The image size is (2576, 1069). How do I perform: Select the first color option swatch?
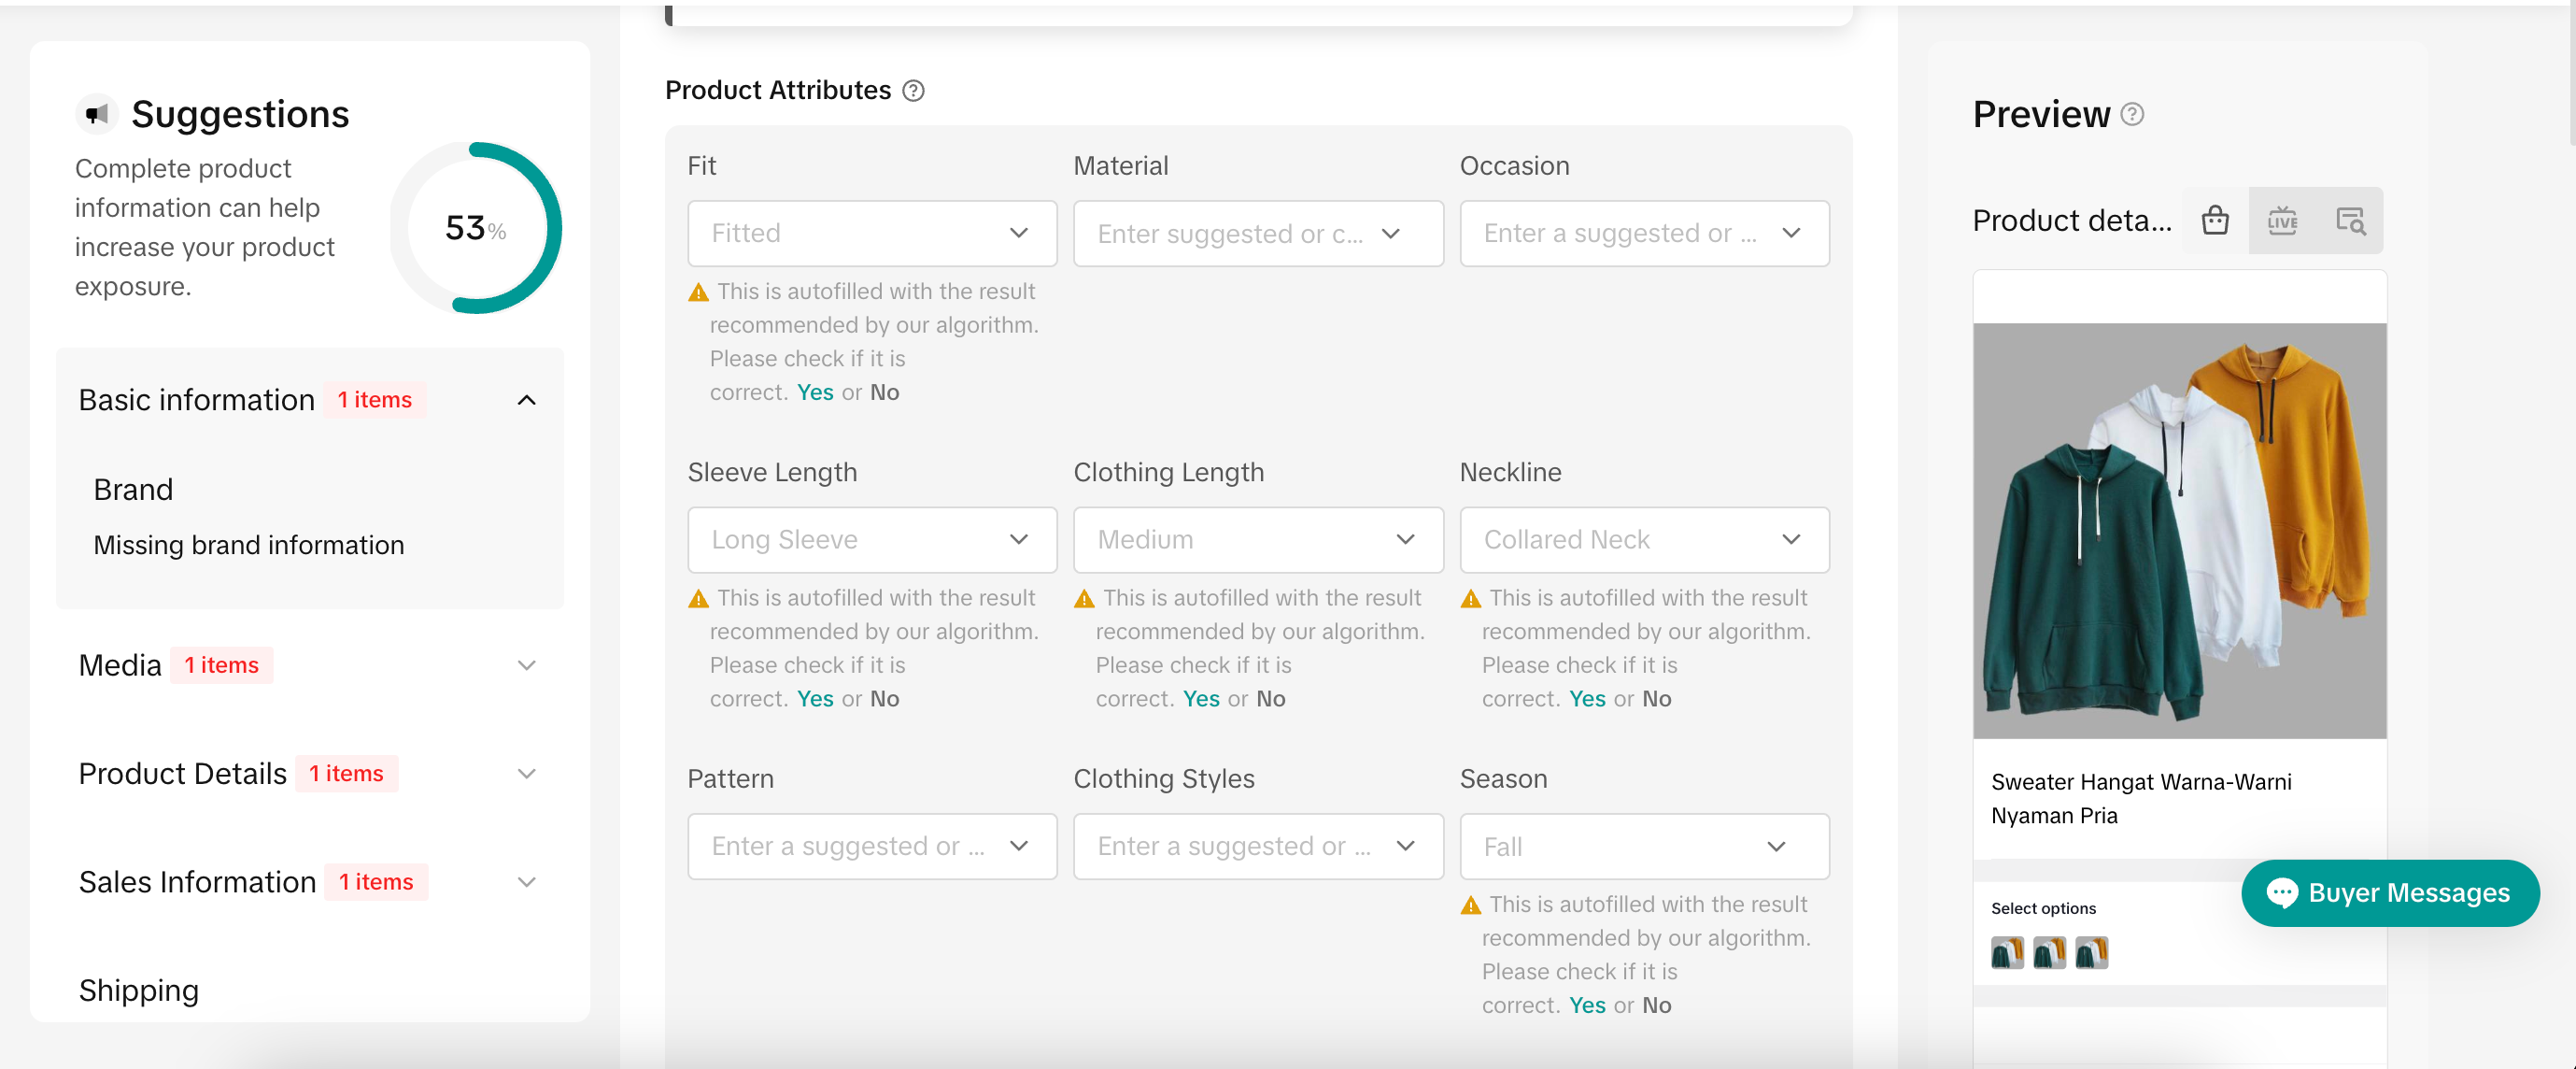pyautogui.click(x=2006, y=952)
